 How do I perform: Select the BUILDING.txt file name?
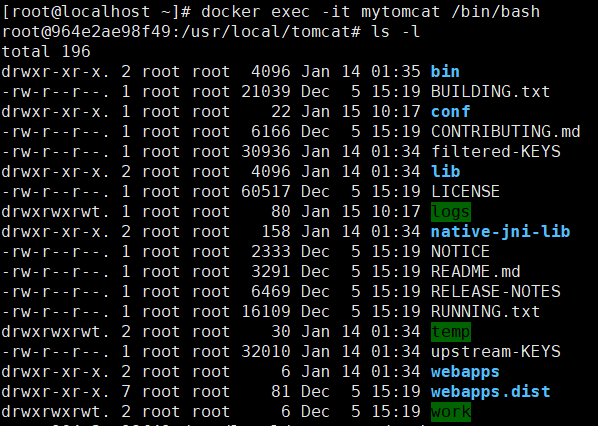tap(490, 92)
